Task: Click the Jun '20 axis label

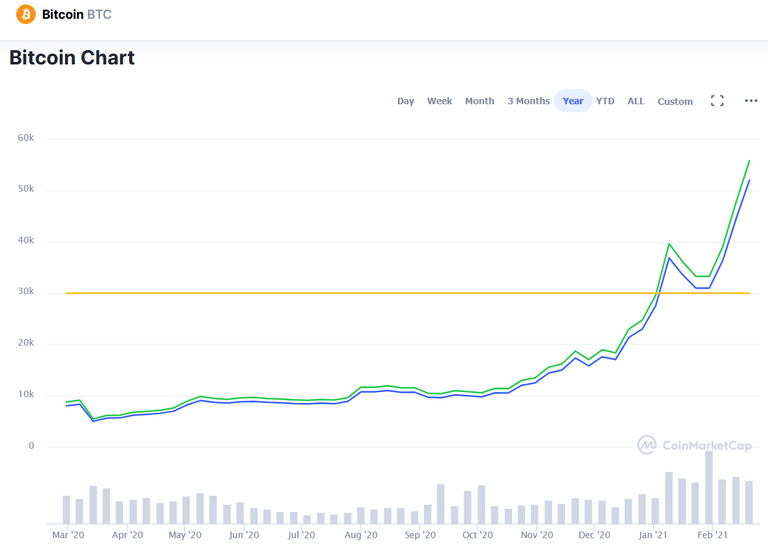Action: 244,535
